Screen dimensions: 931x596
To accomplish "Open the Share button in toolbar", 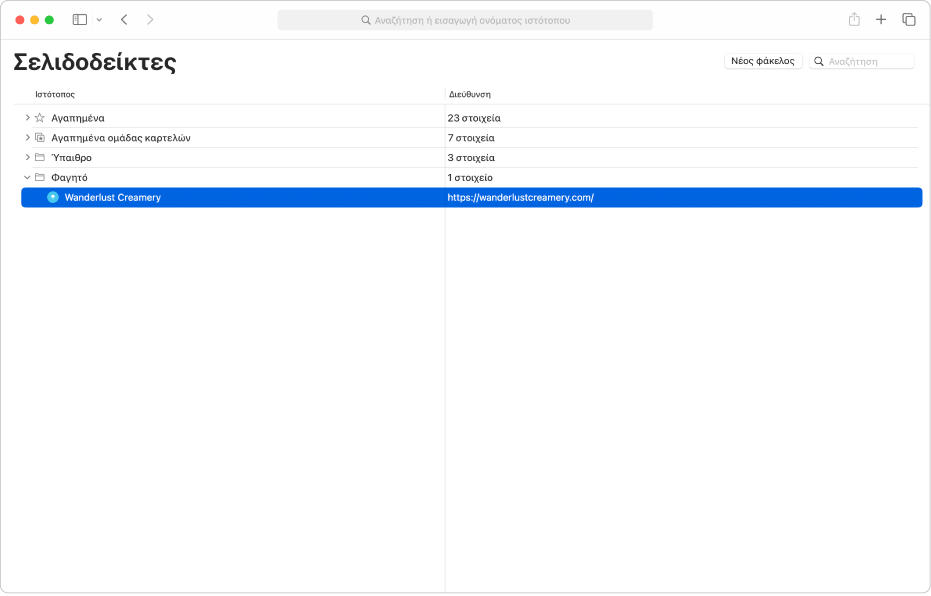I will (854, 20).
